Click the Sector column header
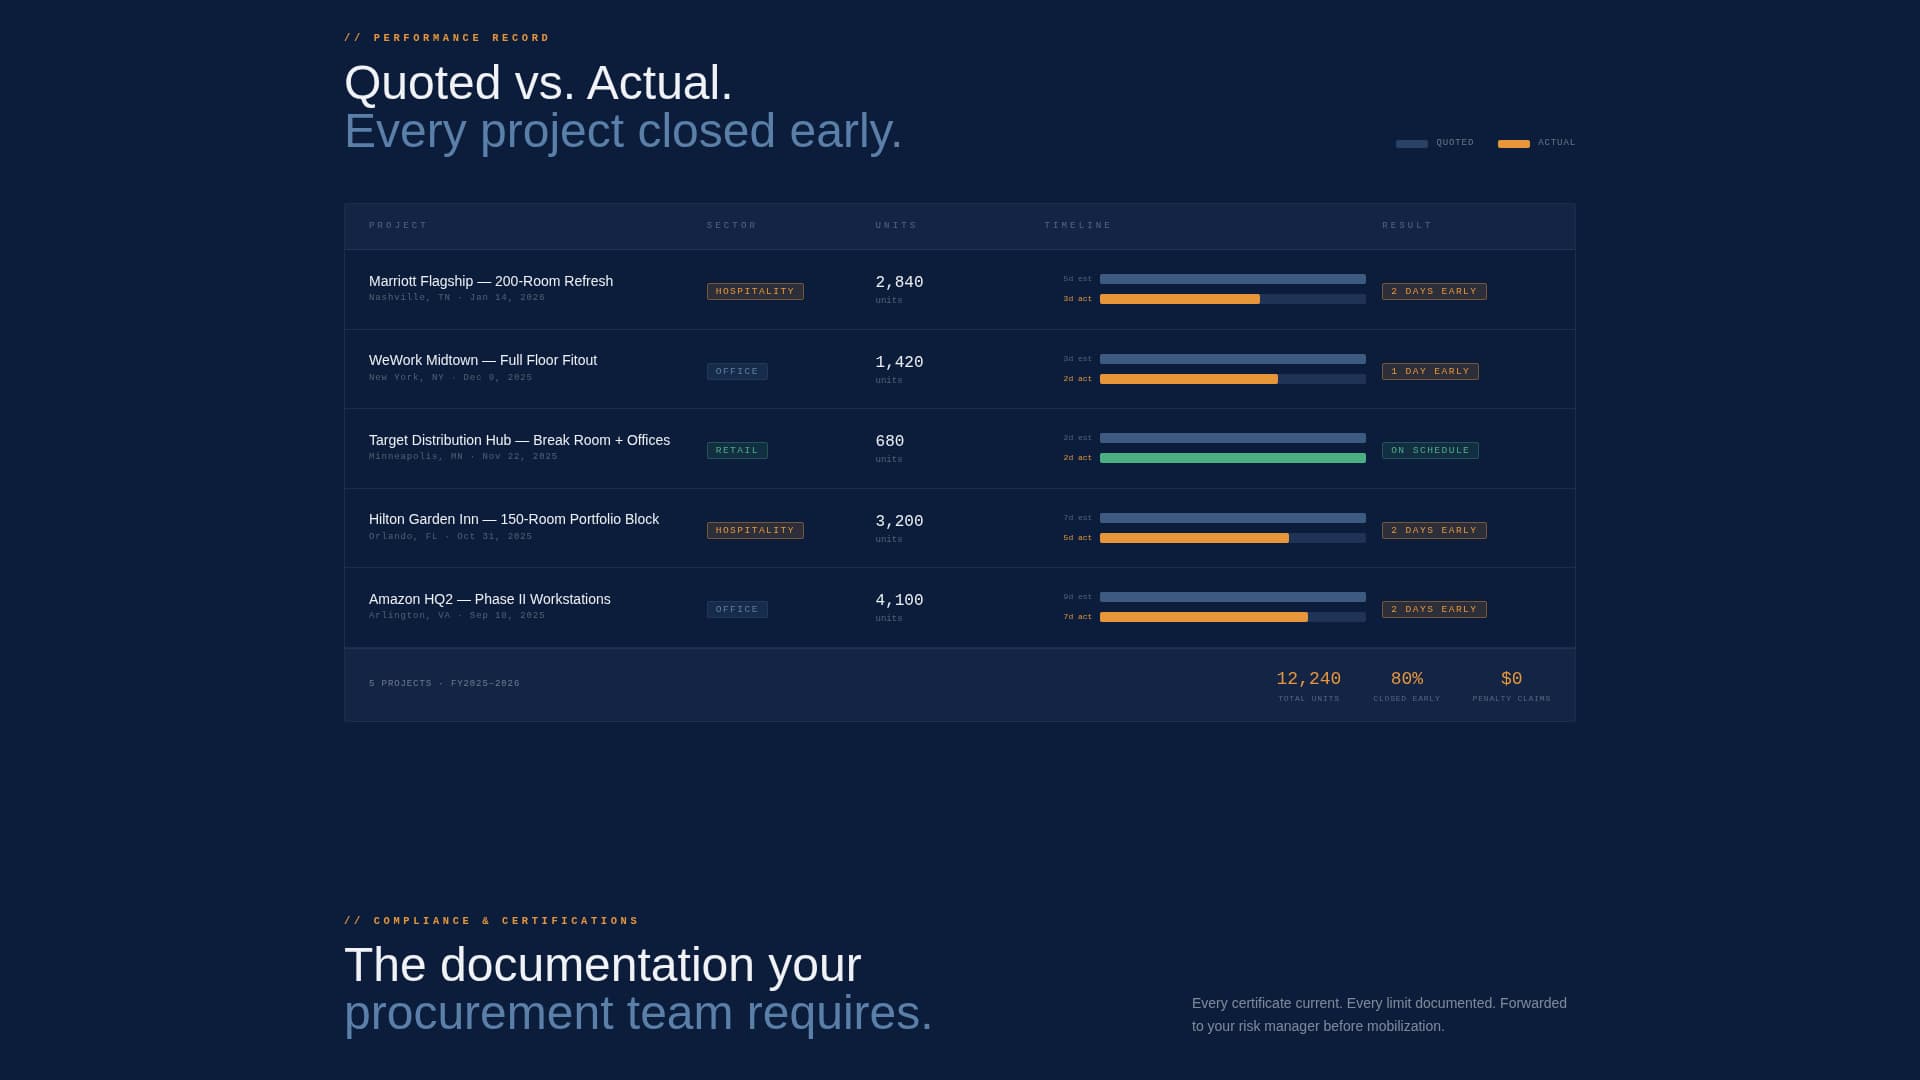This screenshot has width=1920, height=1080. pos(732,226)
